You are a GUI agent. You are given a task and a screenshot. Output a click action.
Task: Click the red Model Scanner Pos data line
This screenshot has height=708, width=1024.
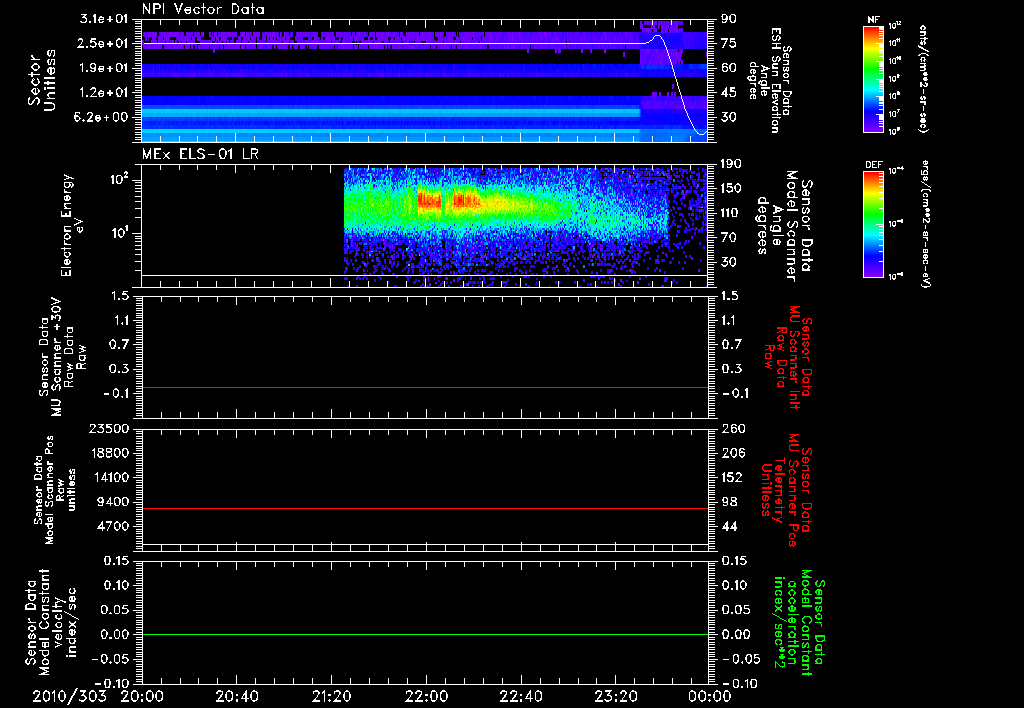425,508
